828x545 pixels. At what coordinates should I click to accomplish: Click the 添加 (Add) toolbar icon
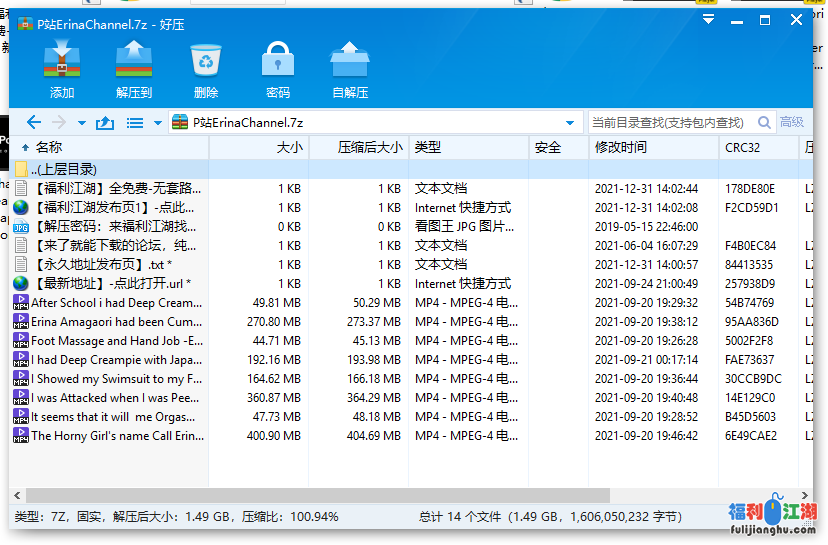click(x=62, y=62)
